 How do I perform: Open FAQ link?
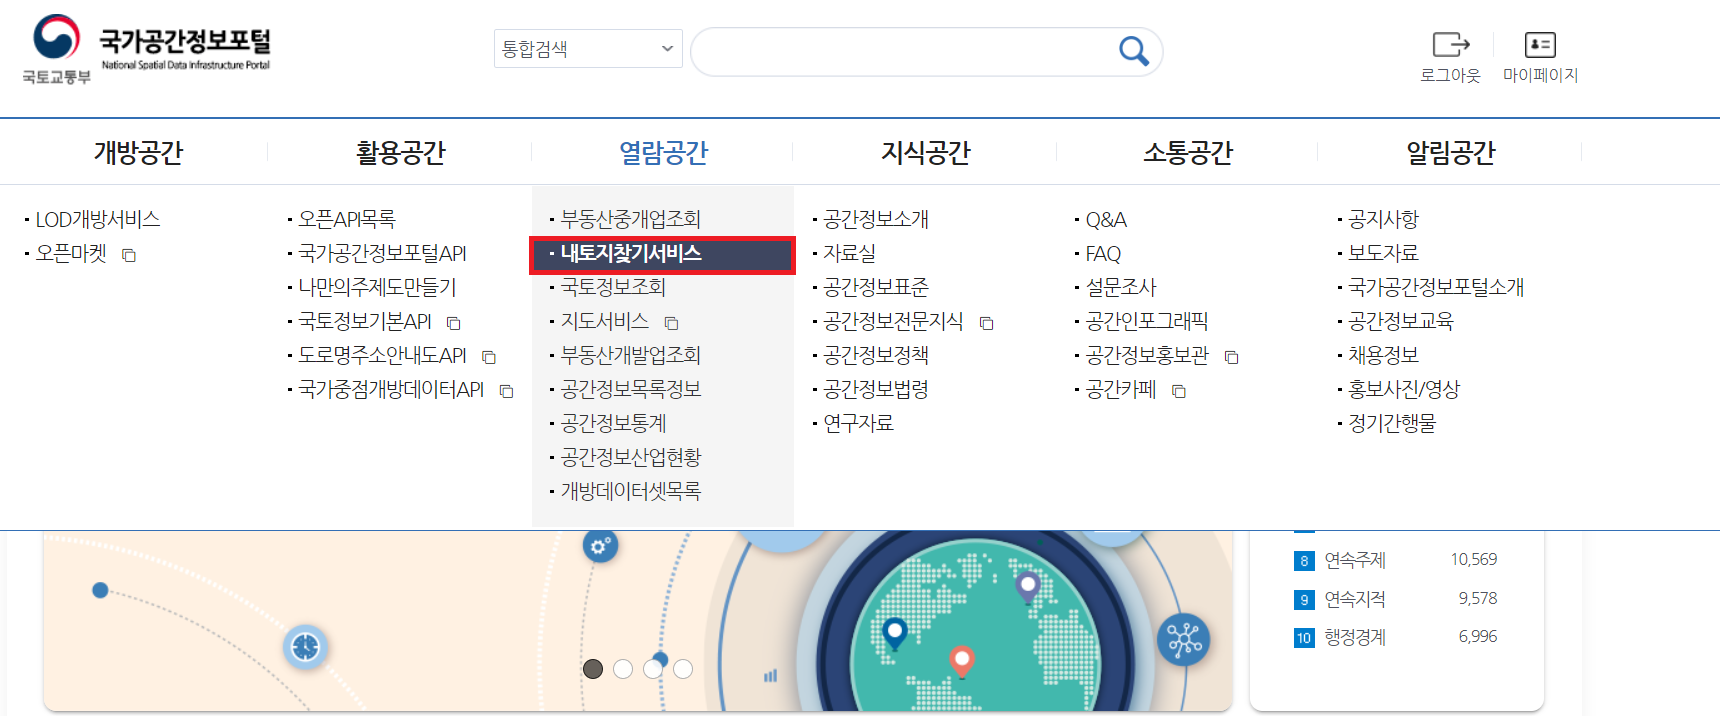pos(1103,253)
